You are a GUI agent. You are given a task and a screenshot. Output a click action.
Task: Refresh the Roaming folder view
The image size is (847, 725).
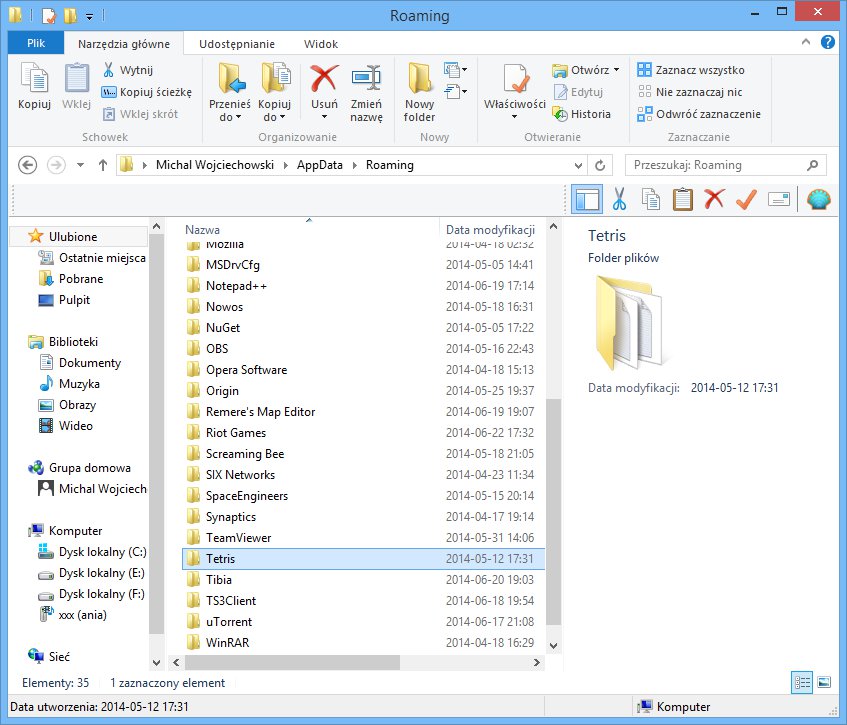click(x=600, y=165)
